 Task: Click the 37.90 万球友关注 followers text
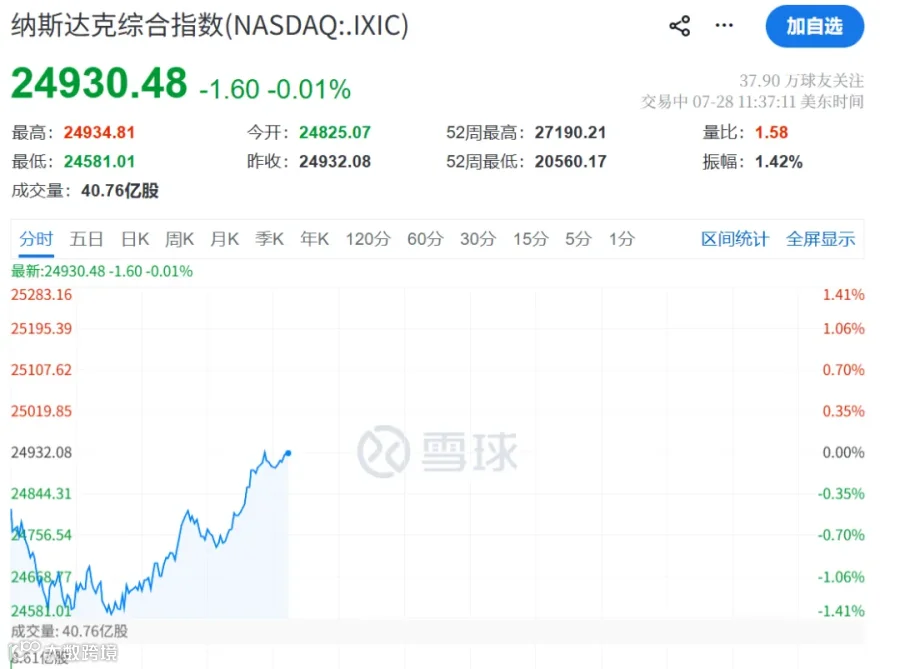(x=801, y=80)
